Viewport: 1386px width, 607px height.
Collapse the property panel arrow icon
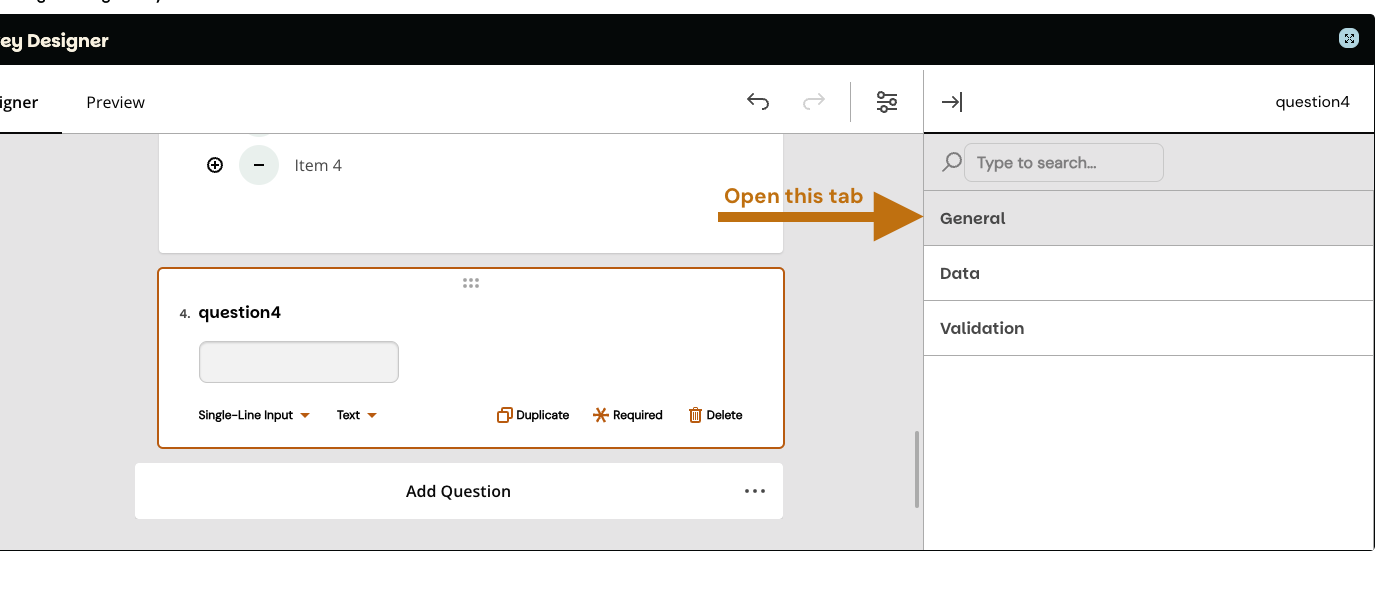pyautogui.click(x=952, y=102)
